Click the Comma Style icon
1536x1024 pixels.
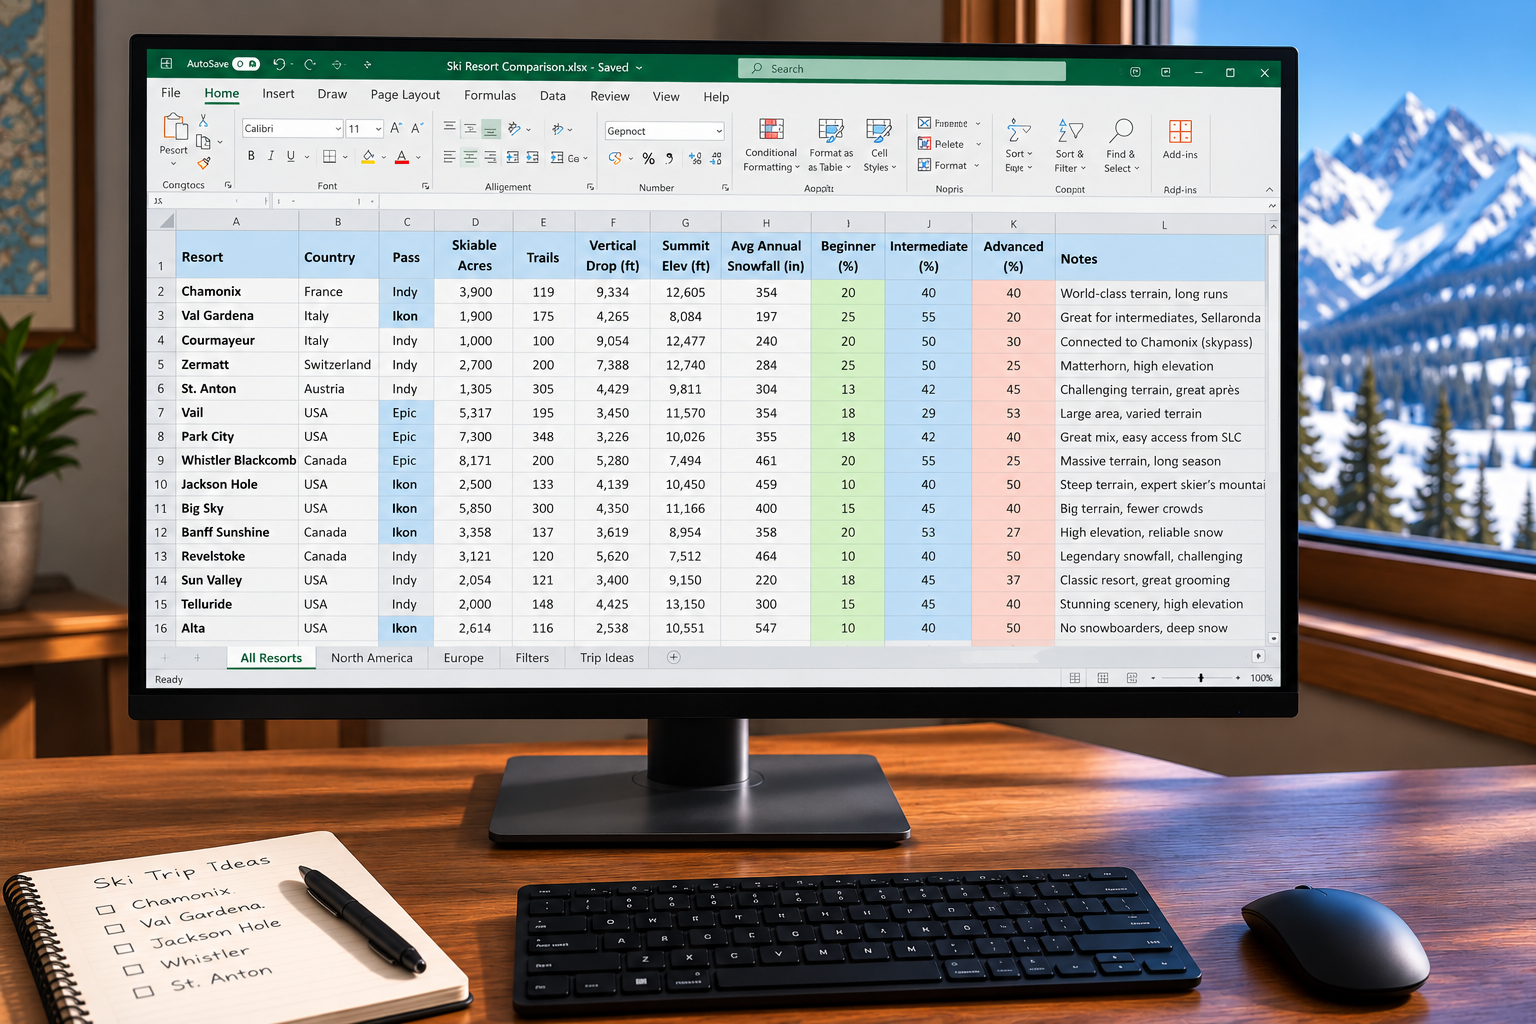pos(669,158)
